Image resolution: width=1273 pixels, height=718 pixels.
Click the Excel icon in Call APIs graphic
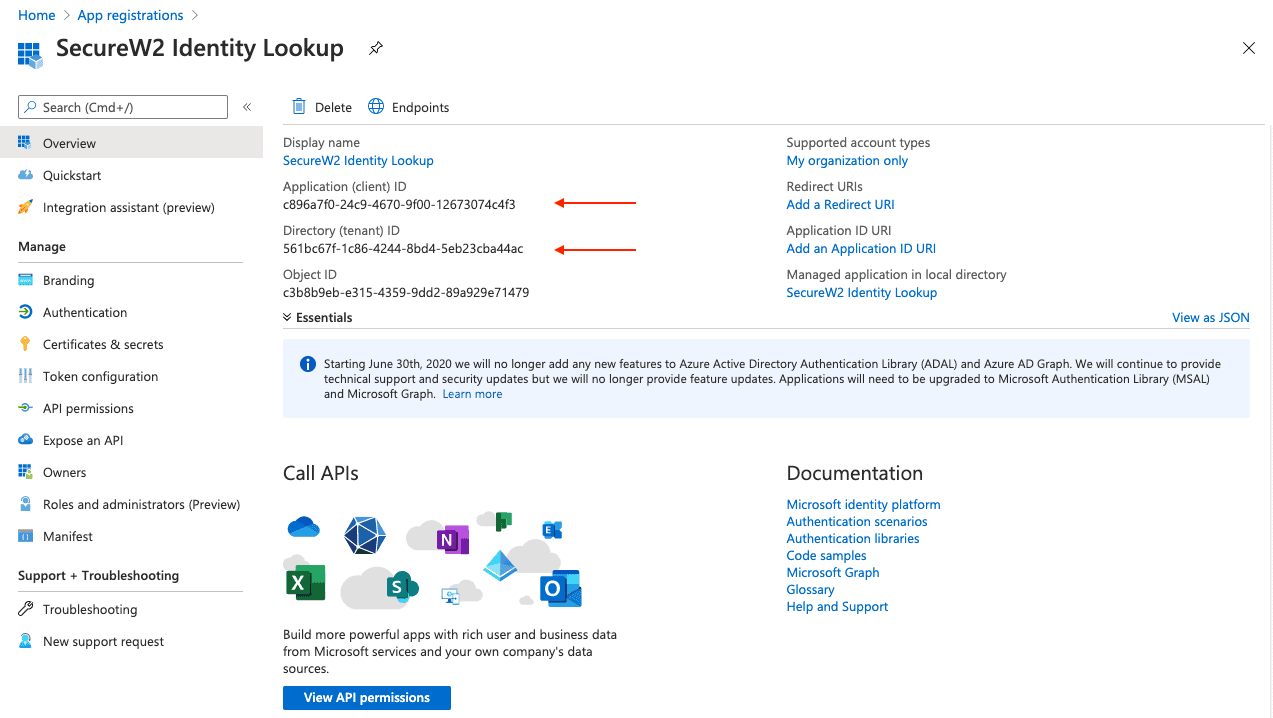click(x=304, y=581)
